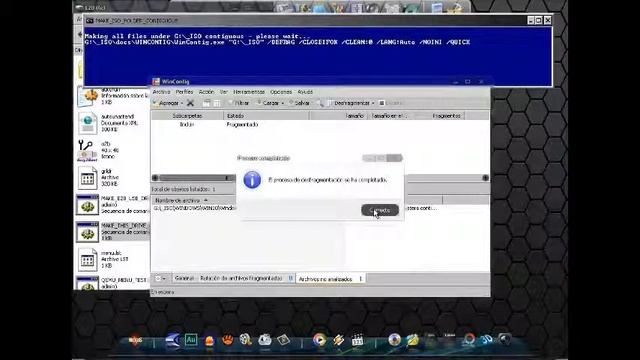Click the Tamaño column header
The width and height of the screenshot is (640, 360).
(338, 116)
